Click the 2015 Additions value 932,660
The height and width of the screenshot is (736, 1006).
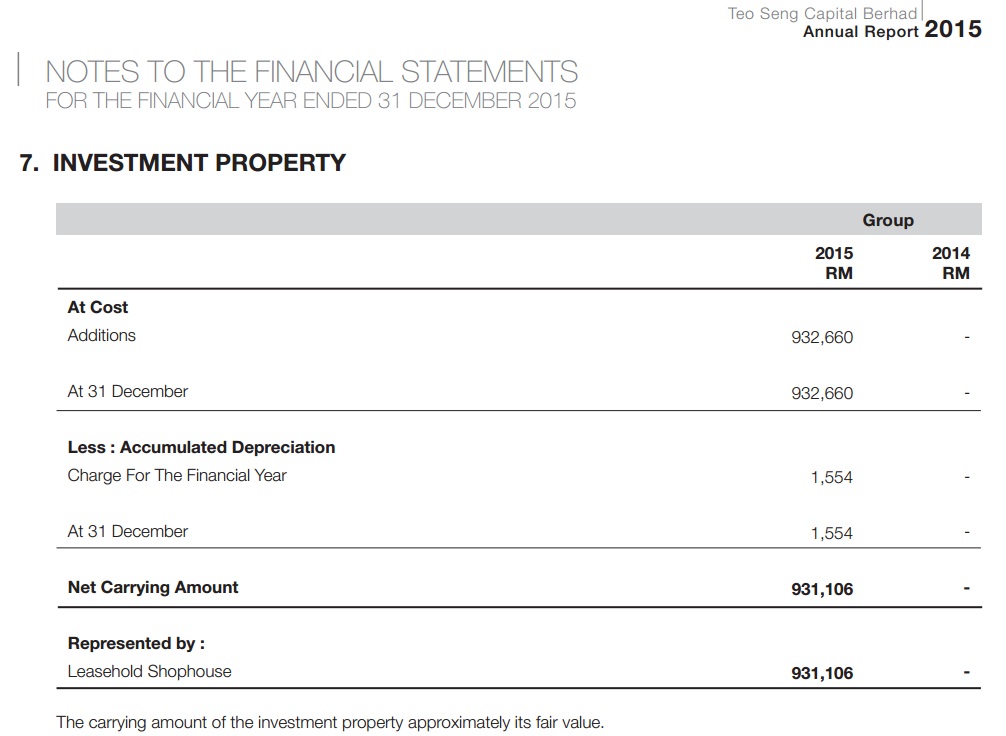coord(822,337)
